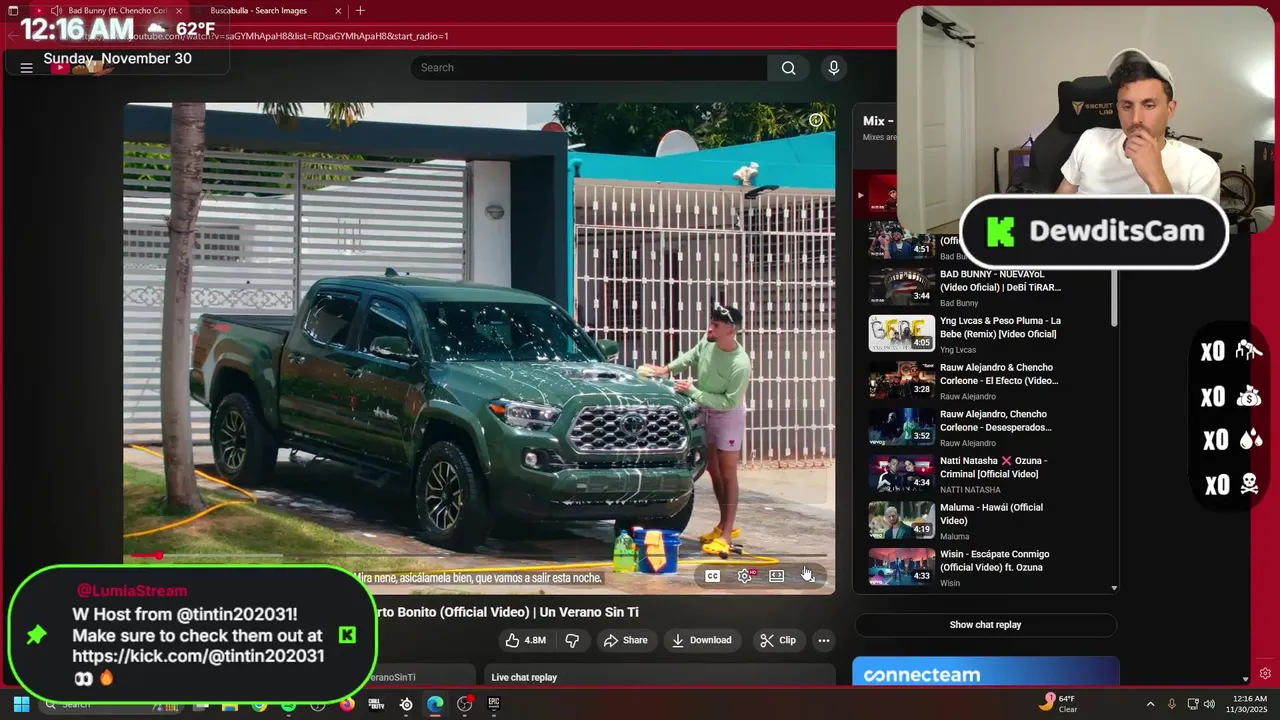This screenshot has width=1280, height=720.
Task: Click the NATTI NATASHA channel name
Action: (969, 490)
